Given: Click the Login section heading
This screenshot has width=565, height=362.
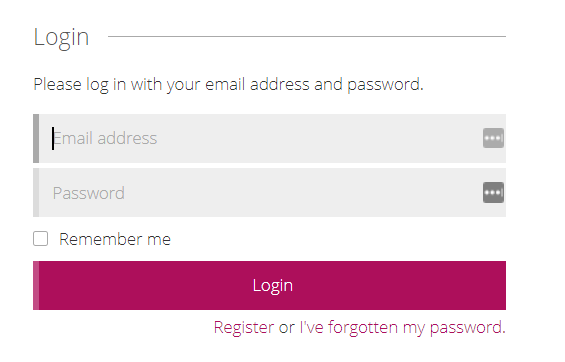Looking at the screenshot, I should point(61,38).
